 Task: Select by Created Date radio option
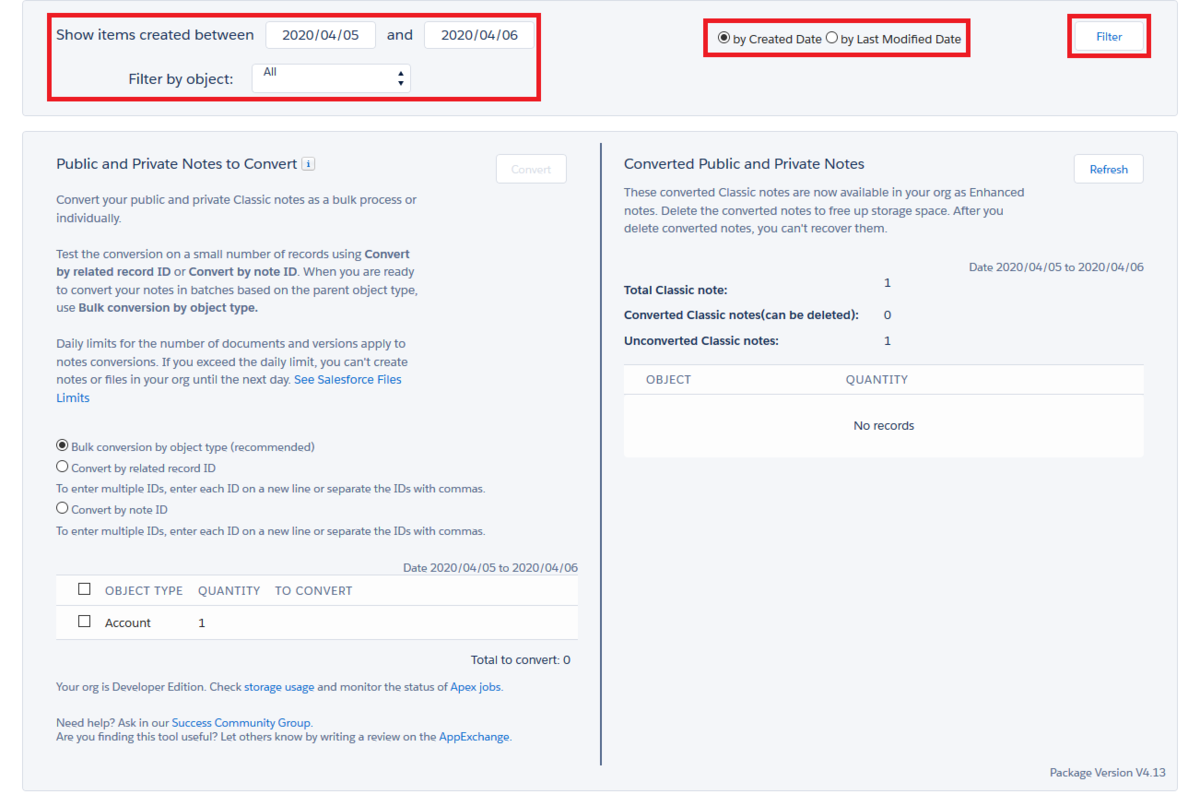click(x=724, y=38)
